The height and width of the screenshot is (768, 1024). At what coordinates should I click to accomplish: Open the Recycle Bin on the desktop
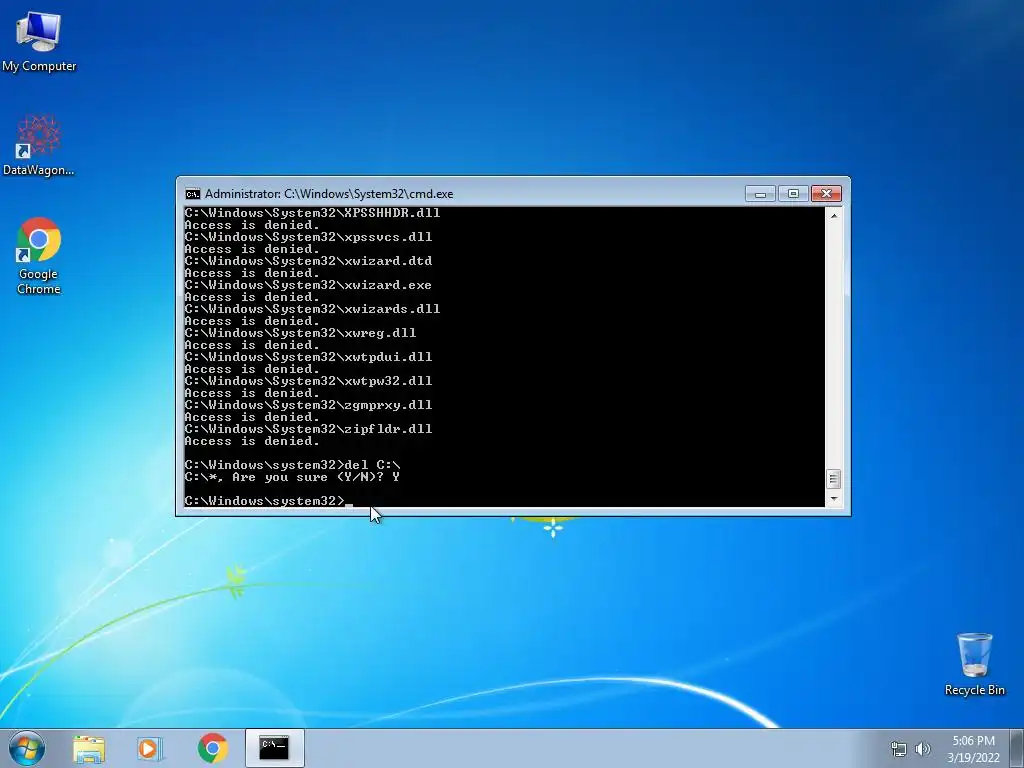974,664
